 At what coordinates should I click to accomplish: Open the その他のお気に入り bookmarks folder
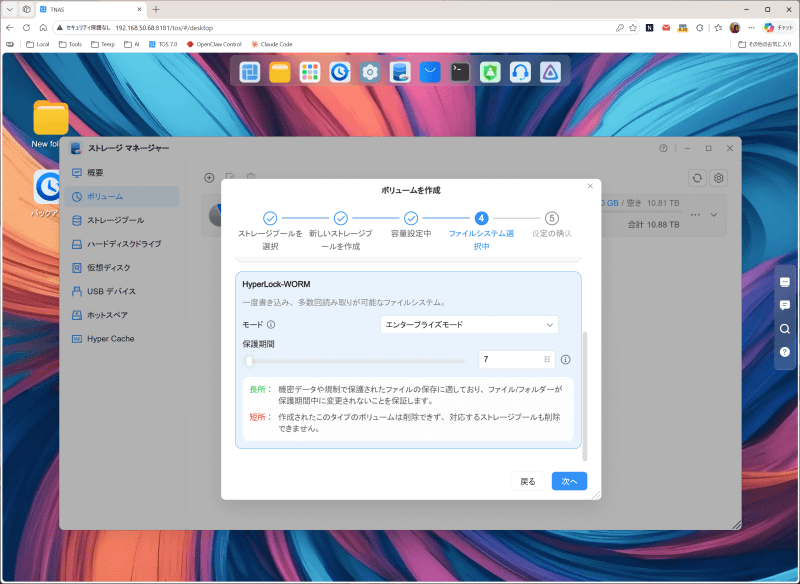(765, 44)
